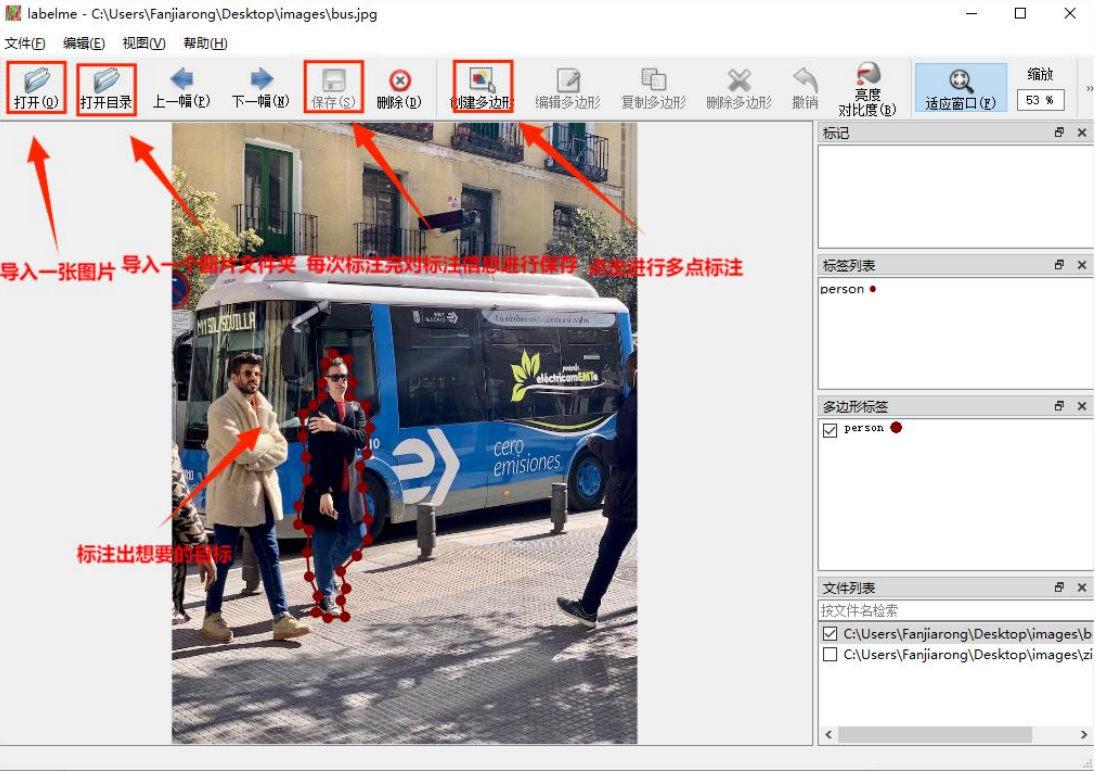This screenshot has height=771, width=1098.
Task: Toggle checkbox for images\b file entry
Action: point(830,634)
